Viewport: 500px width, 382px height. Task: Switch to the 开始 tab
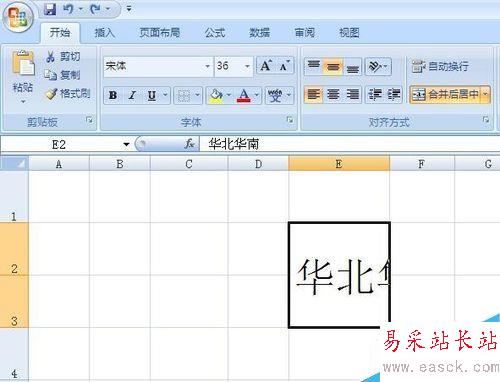click(60, 33)
